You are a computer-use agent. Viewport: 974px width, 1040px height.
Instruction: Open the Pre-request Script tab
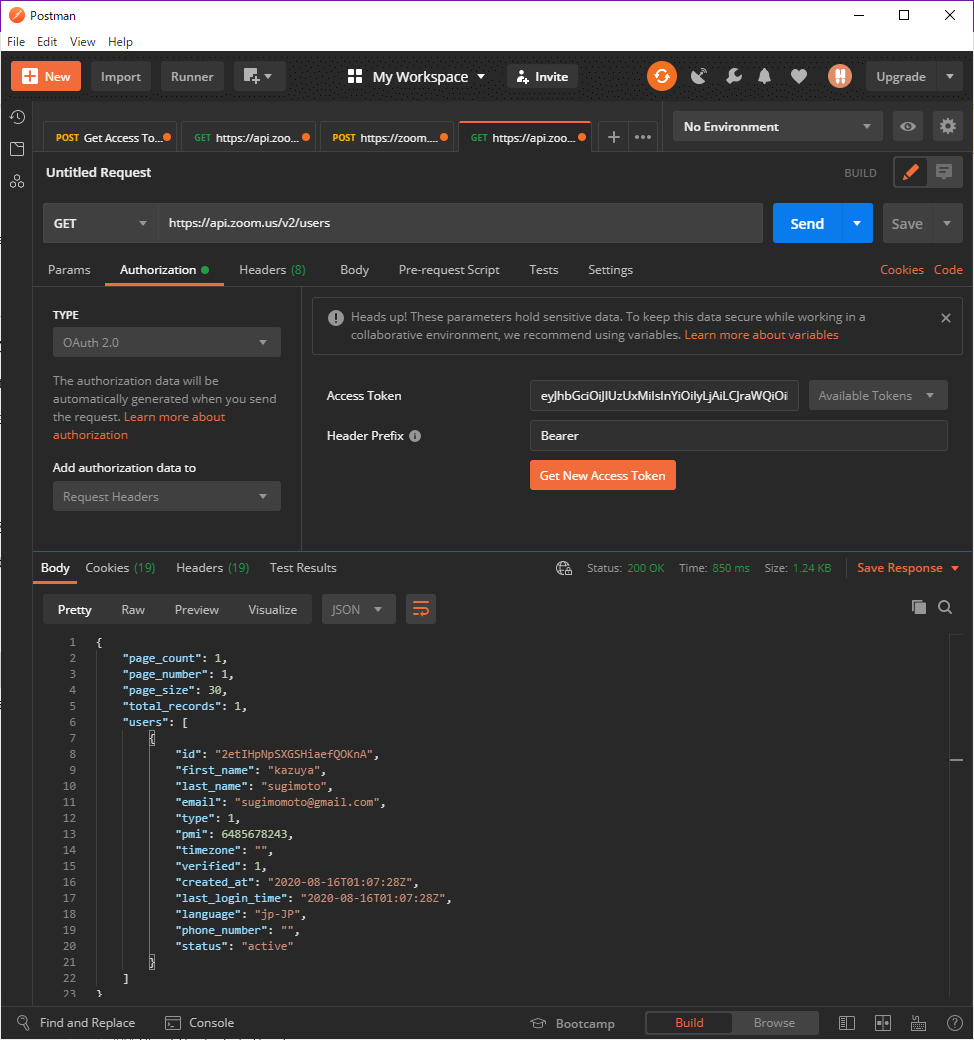pos(449,270)
